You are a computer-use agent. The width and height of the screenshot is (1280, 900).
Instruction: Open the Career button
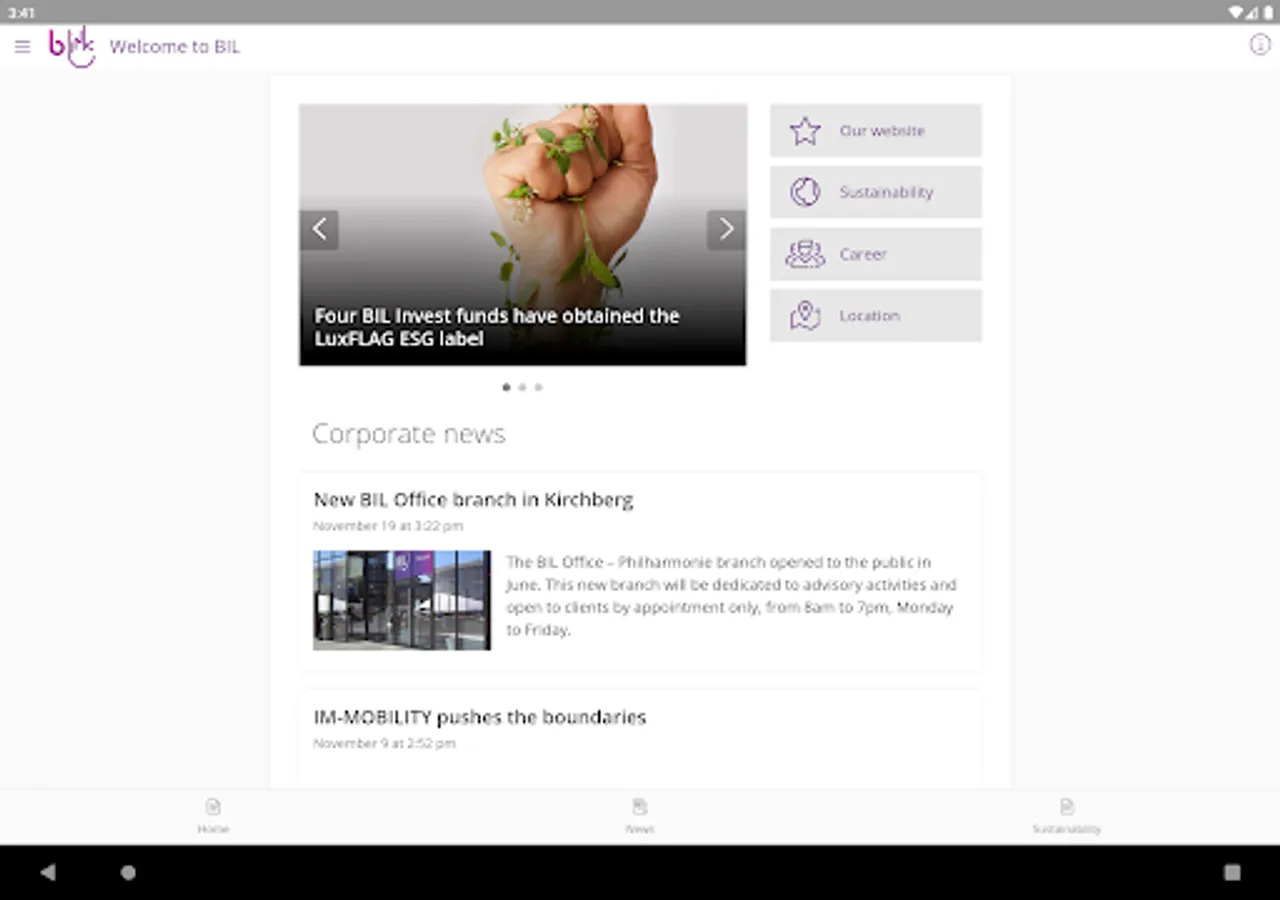(876, 254)
